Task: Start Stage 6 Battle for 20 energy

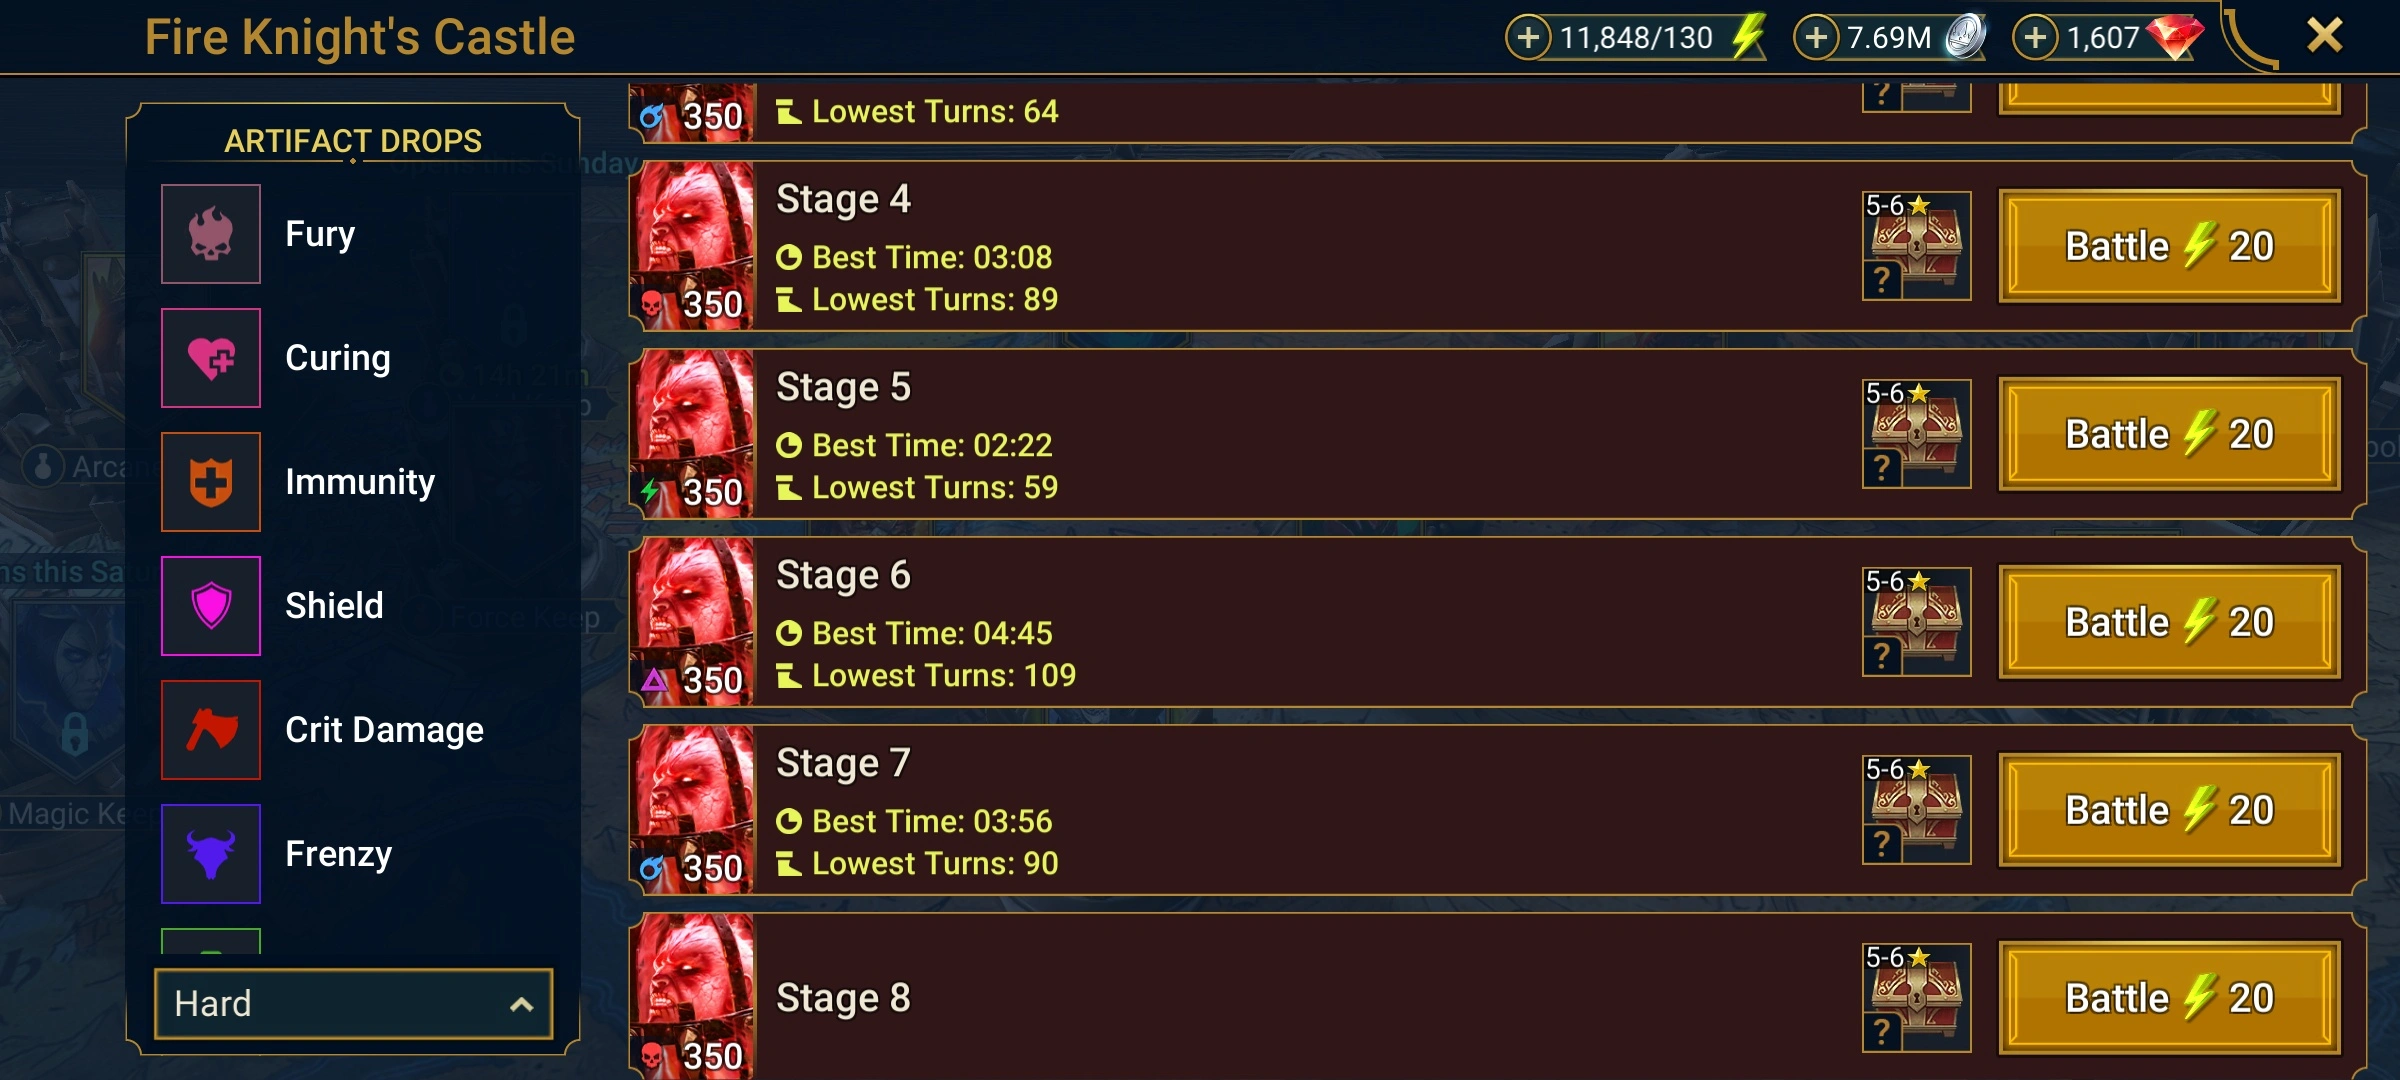Action: point(2169,622)
